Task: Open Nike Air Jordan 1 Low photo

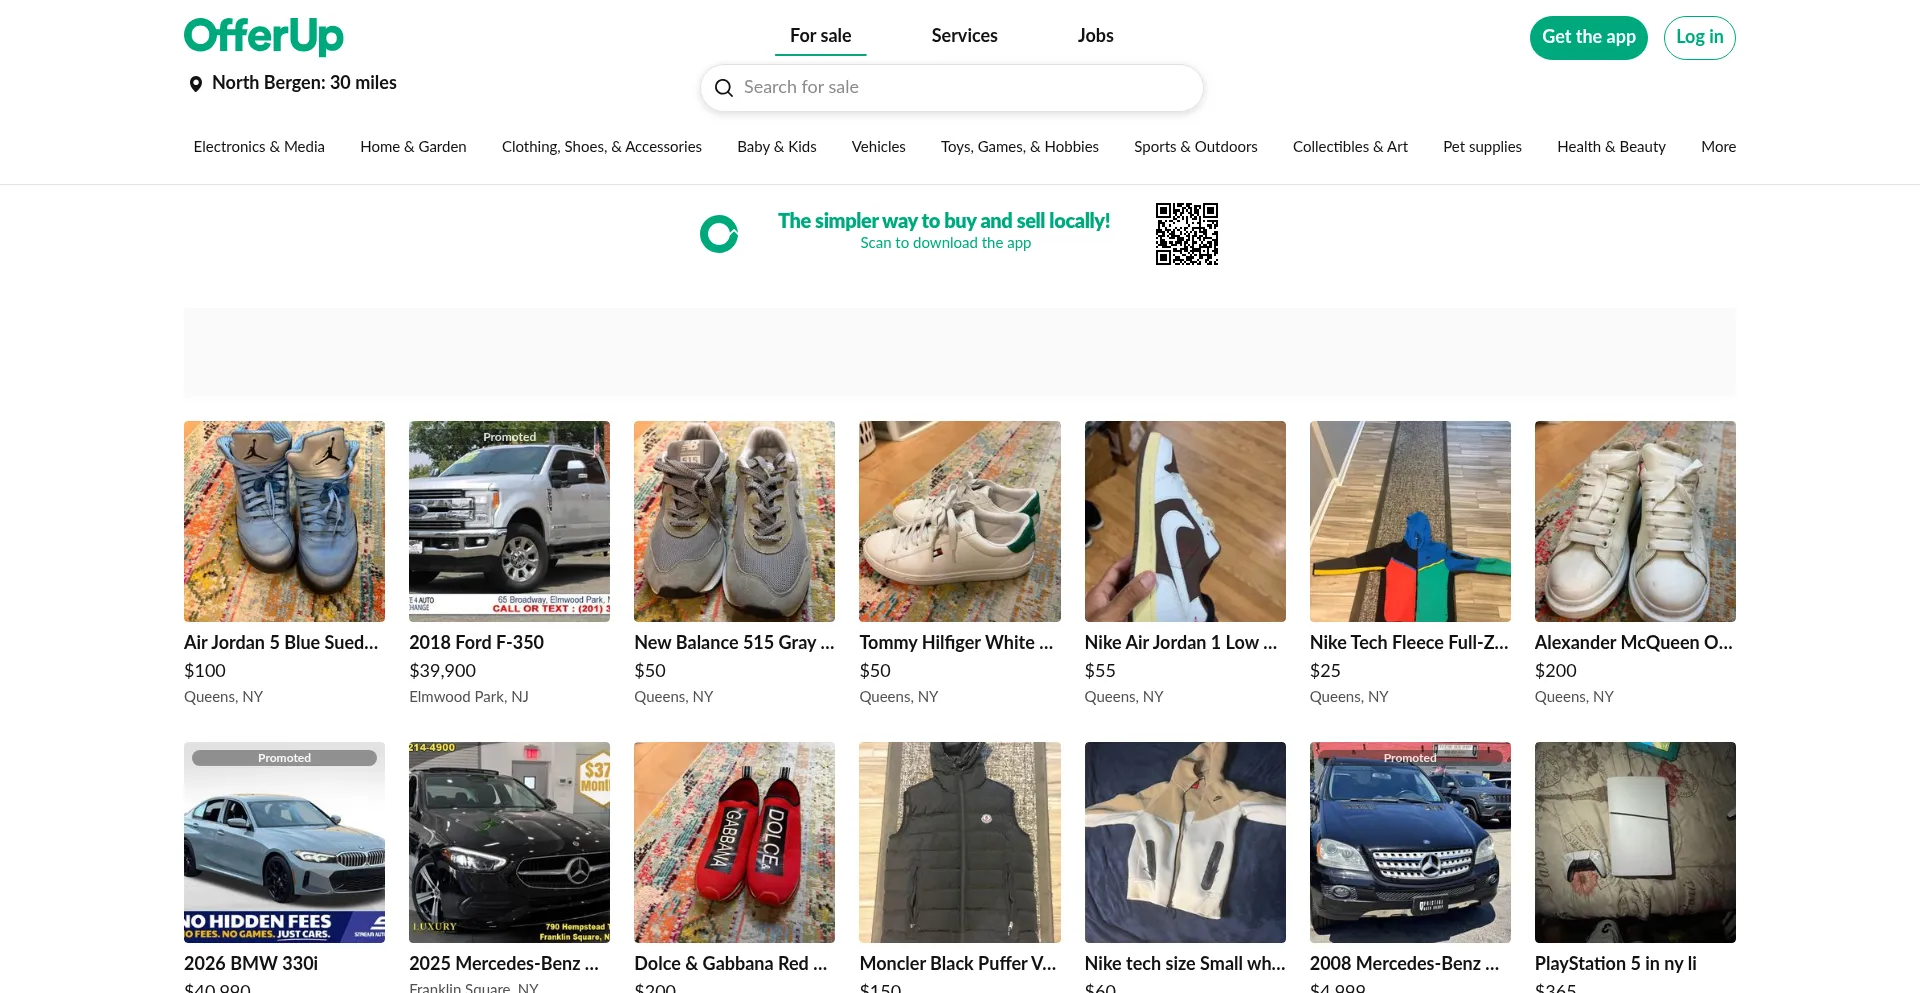Action: coord(1185,521)
